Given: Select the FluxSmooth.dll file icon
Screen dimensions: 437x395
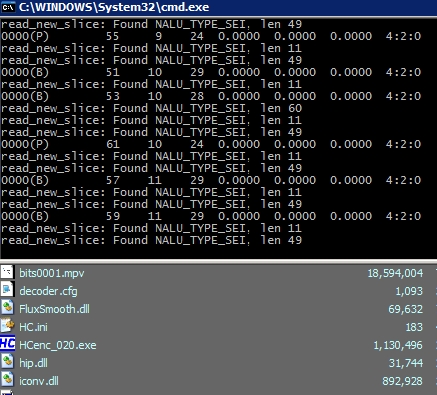Looking at the screenshot, I should [7, 308].
